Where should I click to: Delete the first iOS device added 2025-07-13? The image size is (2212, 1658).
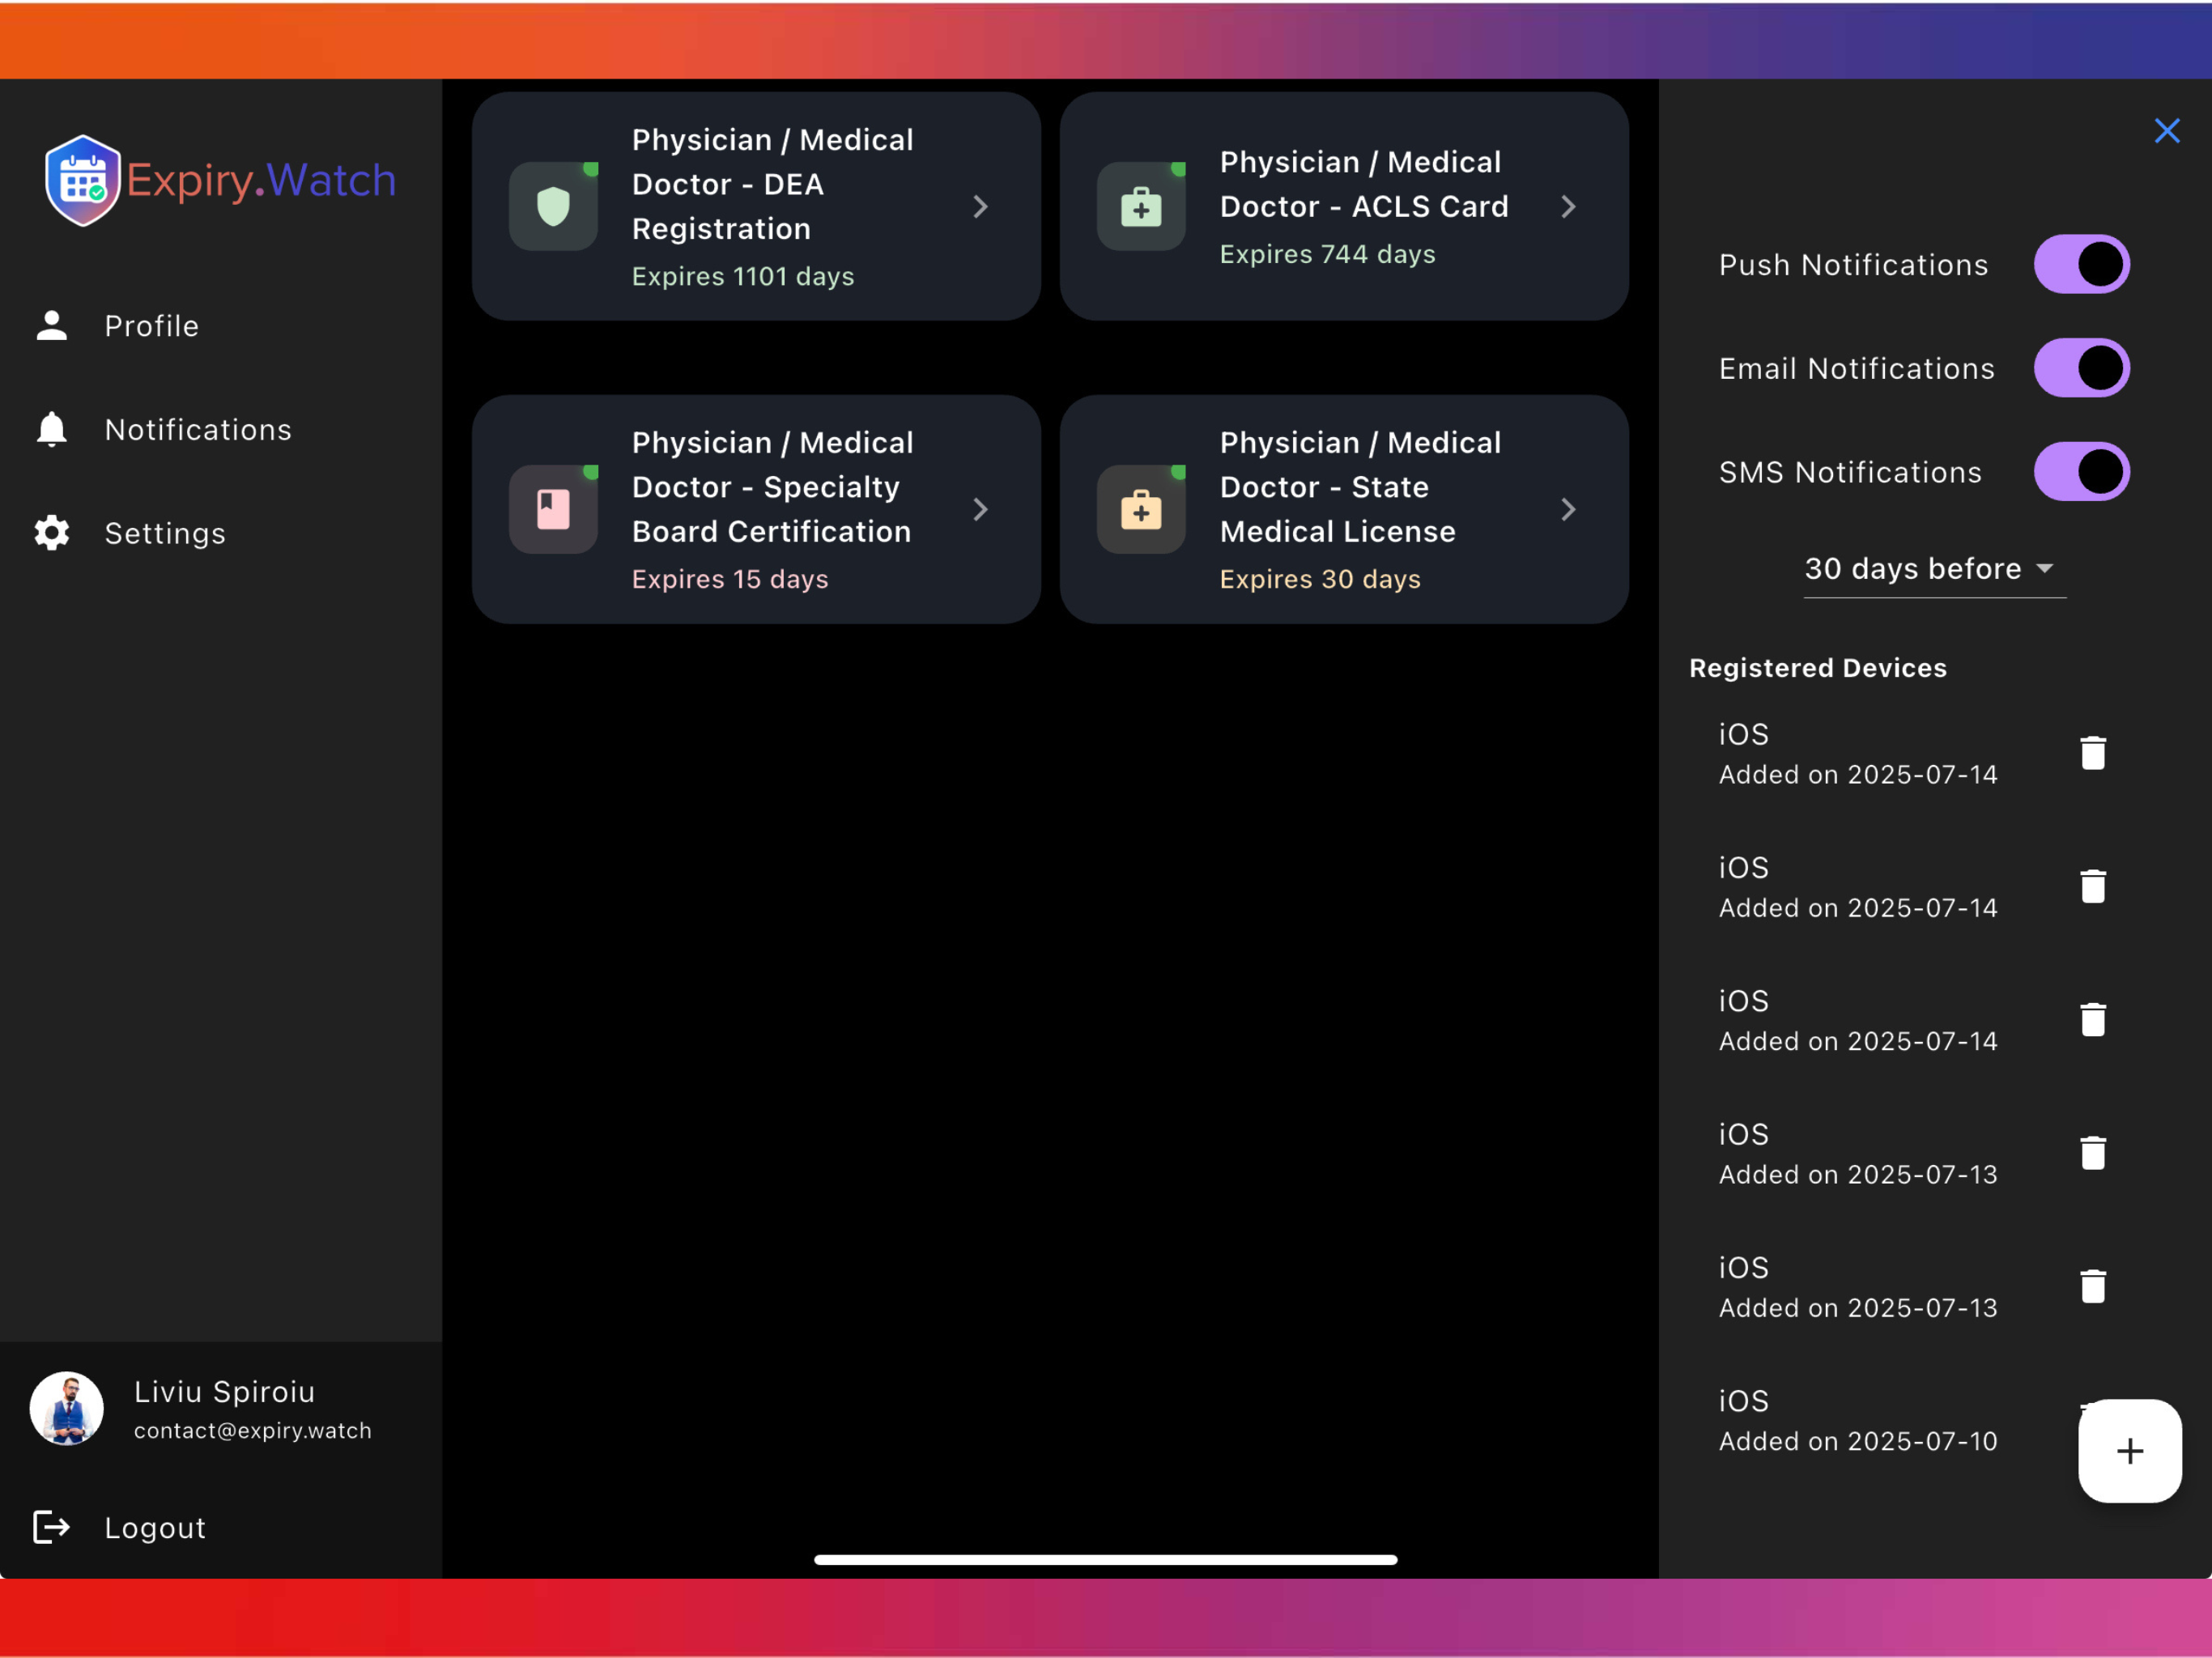(2093, 1153)
